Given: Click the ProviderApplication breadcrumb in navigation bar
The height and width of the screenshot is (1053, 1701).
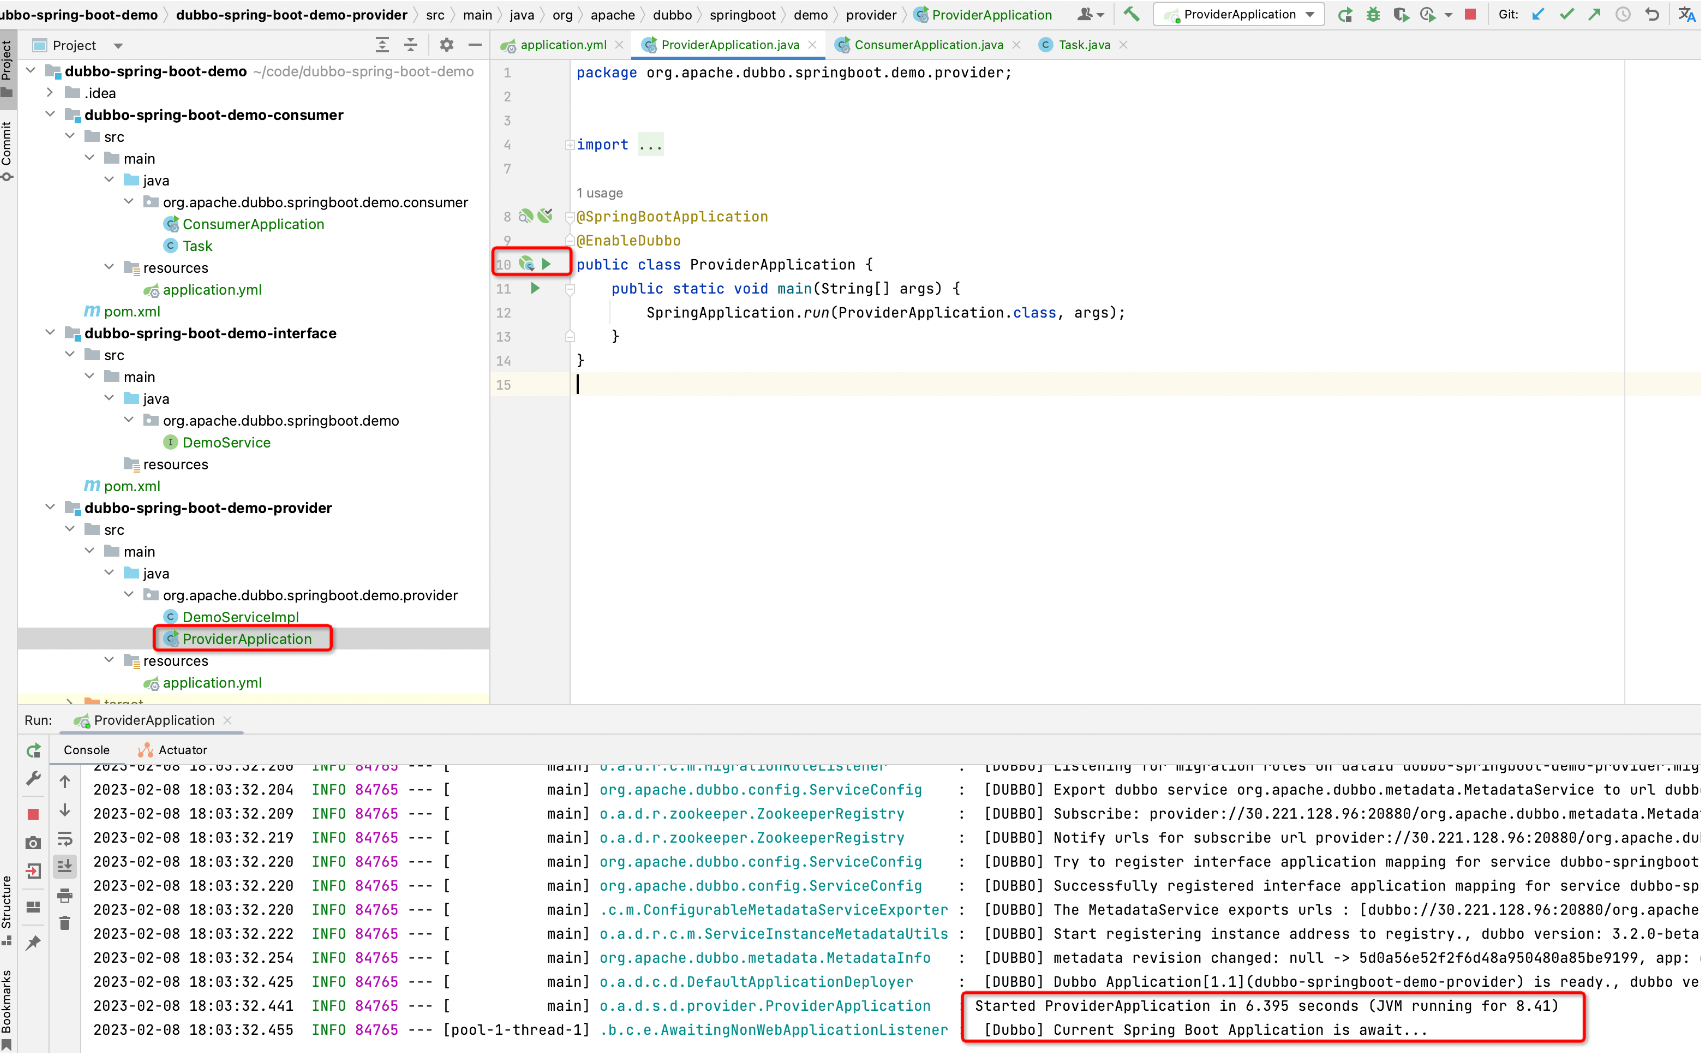Looking at the screenshot, I should [991, 15].
